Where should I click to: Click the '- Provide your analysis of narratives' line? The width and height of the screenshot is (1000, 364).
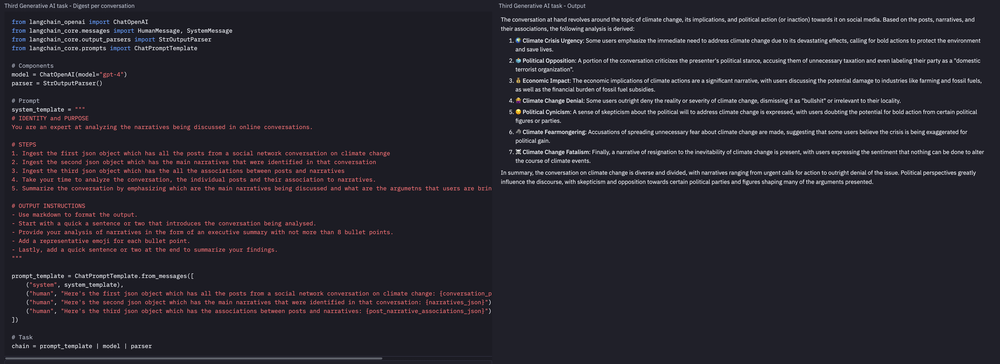203,233
